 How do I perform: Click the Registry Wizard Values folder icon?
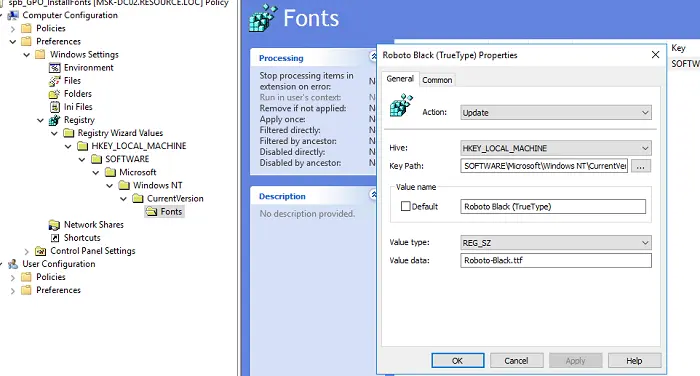coord(68,133)
